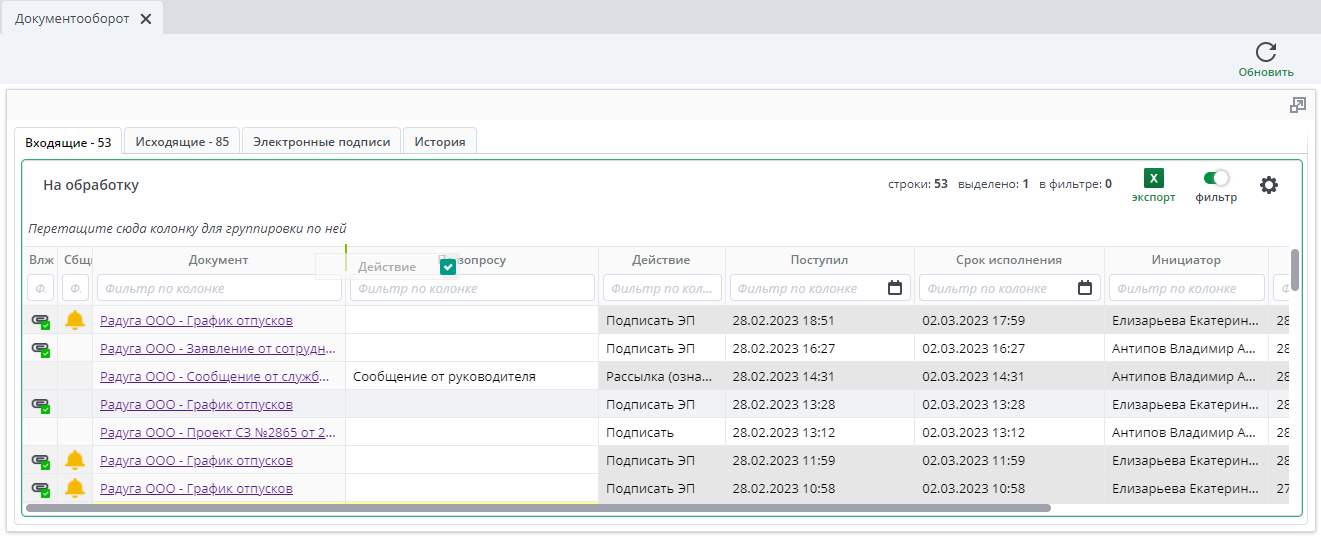Open График отпусков link received 18:51
The height and width of the screenshot is (539, 1321).
click(196, 321)
